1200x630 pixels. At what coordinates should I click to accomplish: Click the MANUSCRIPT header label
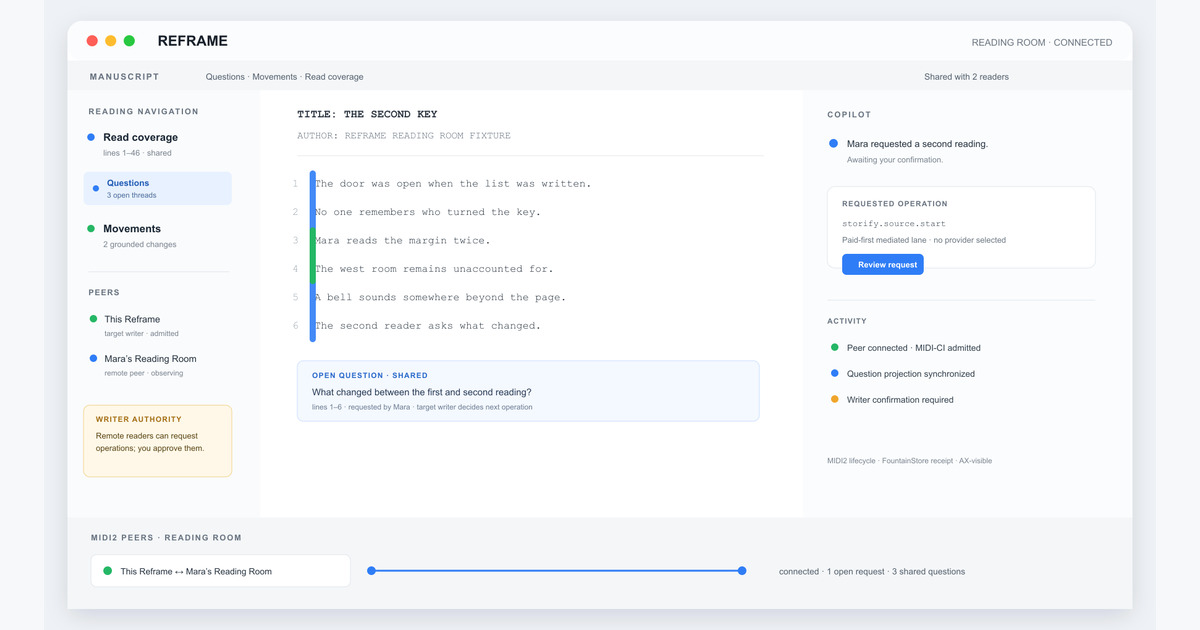(124, 77)
